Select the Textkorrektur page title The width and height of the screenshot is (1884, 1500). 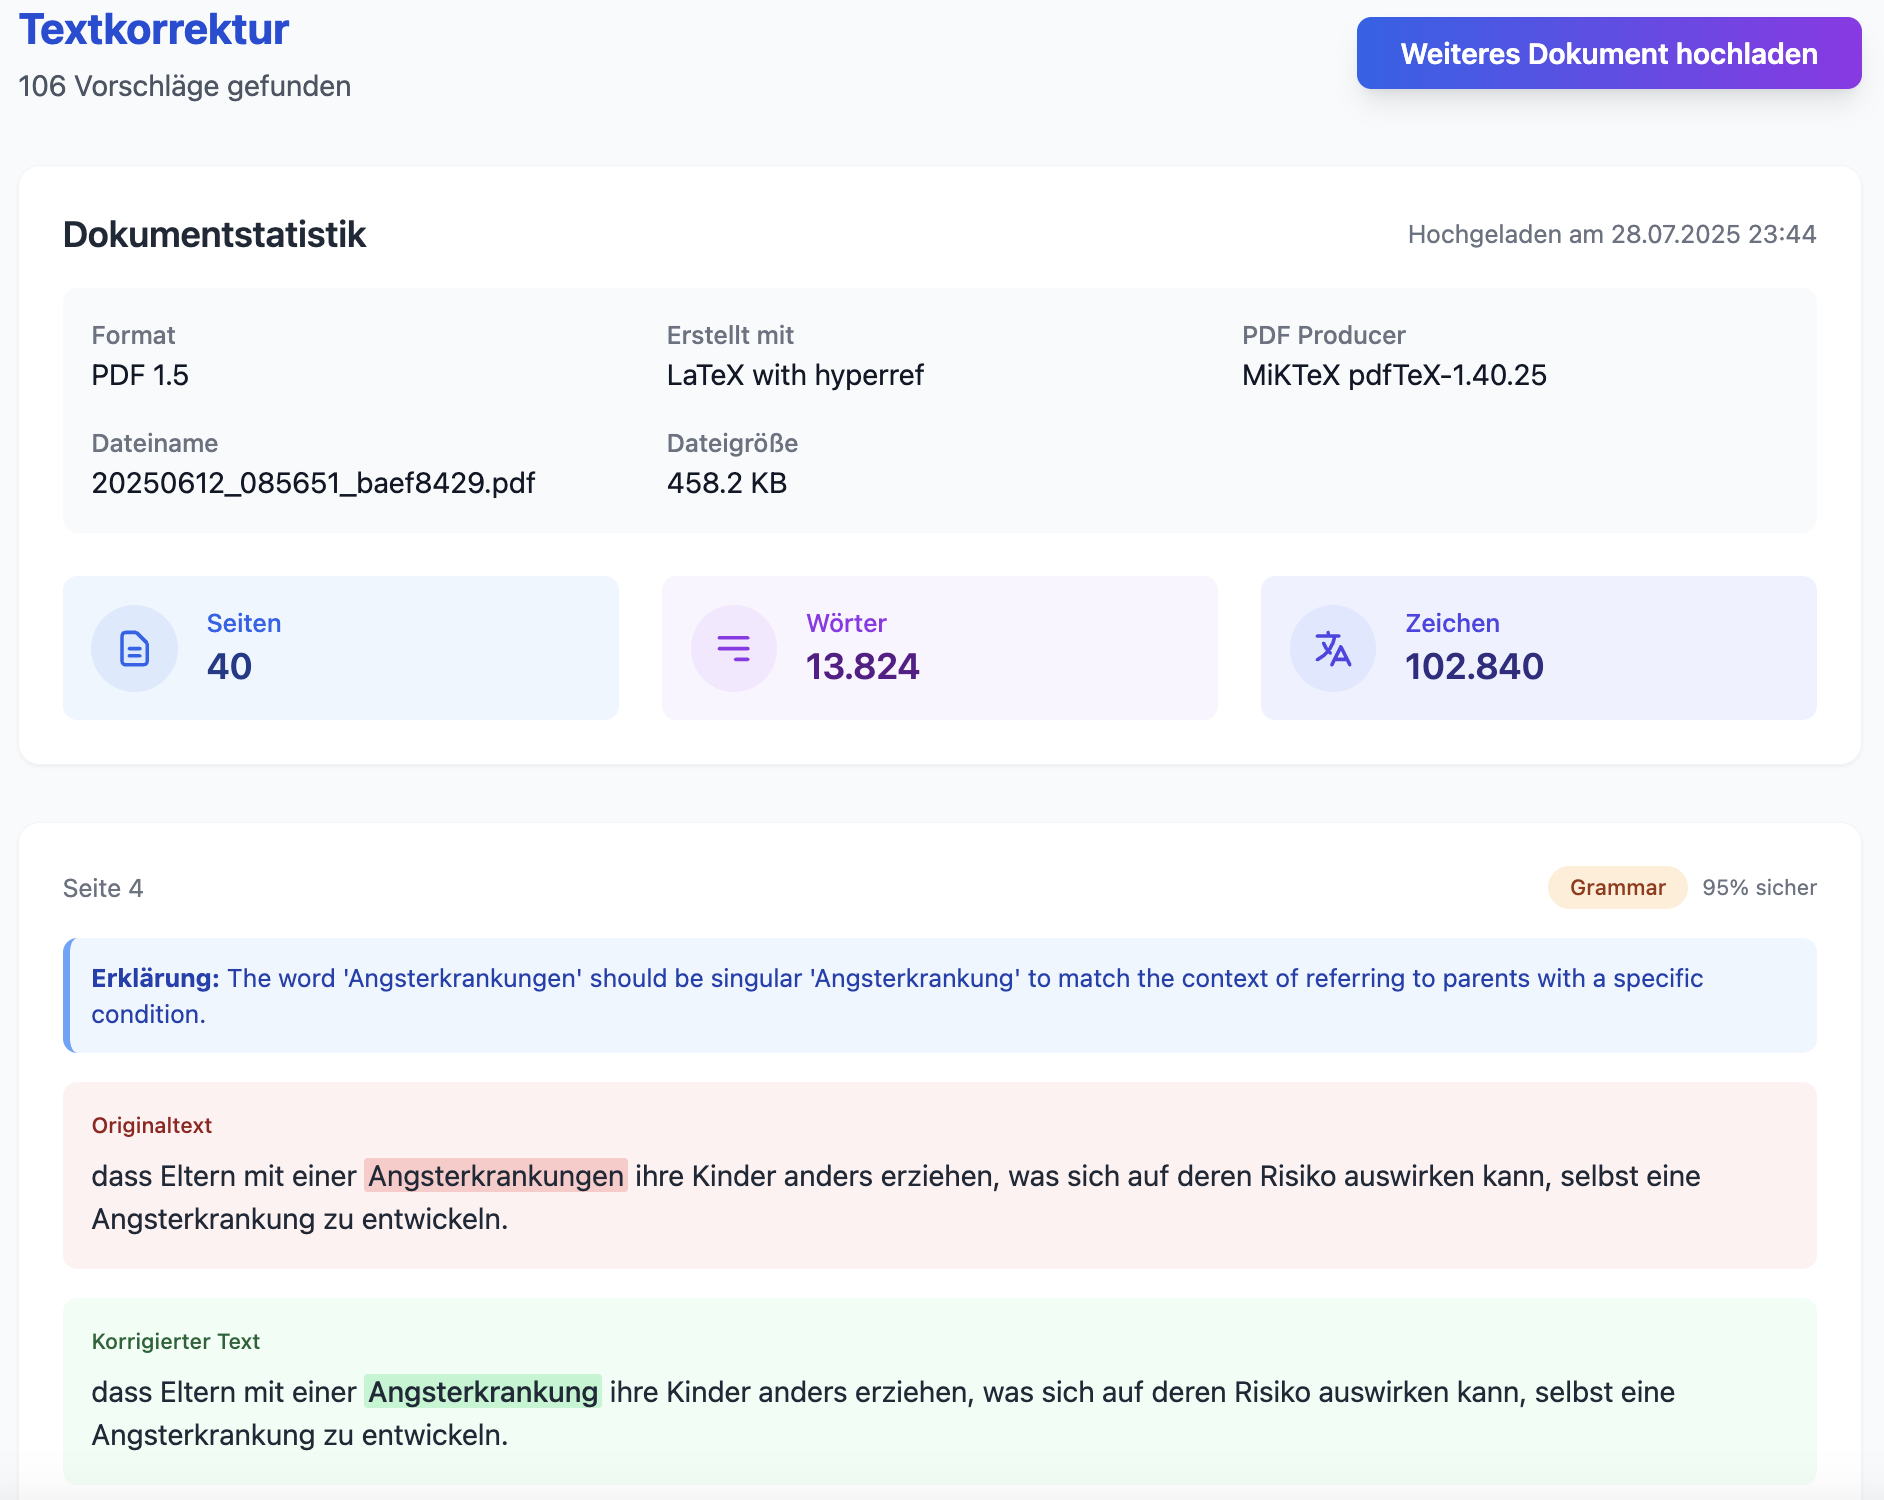tap(154, 29)
